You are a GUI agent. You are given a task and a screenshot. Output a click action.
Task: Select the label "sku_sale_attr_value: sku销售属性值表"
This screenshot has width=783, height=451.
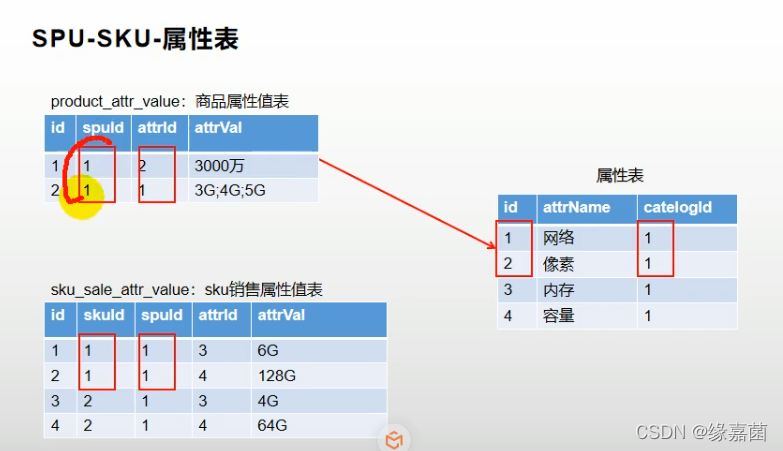(187, 290)
